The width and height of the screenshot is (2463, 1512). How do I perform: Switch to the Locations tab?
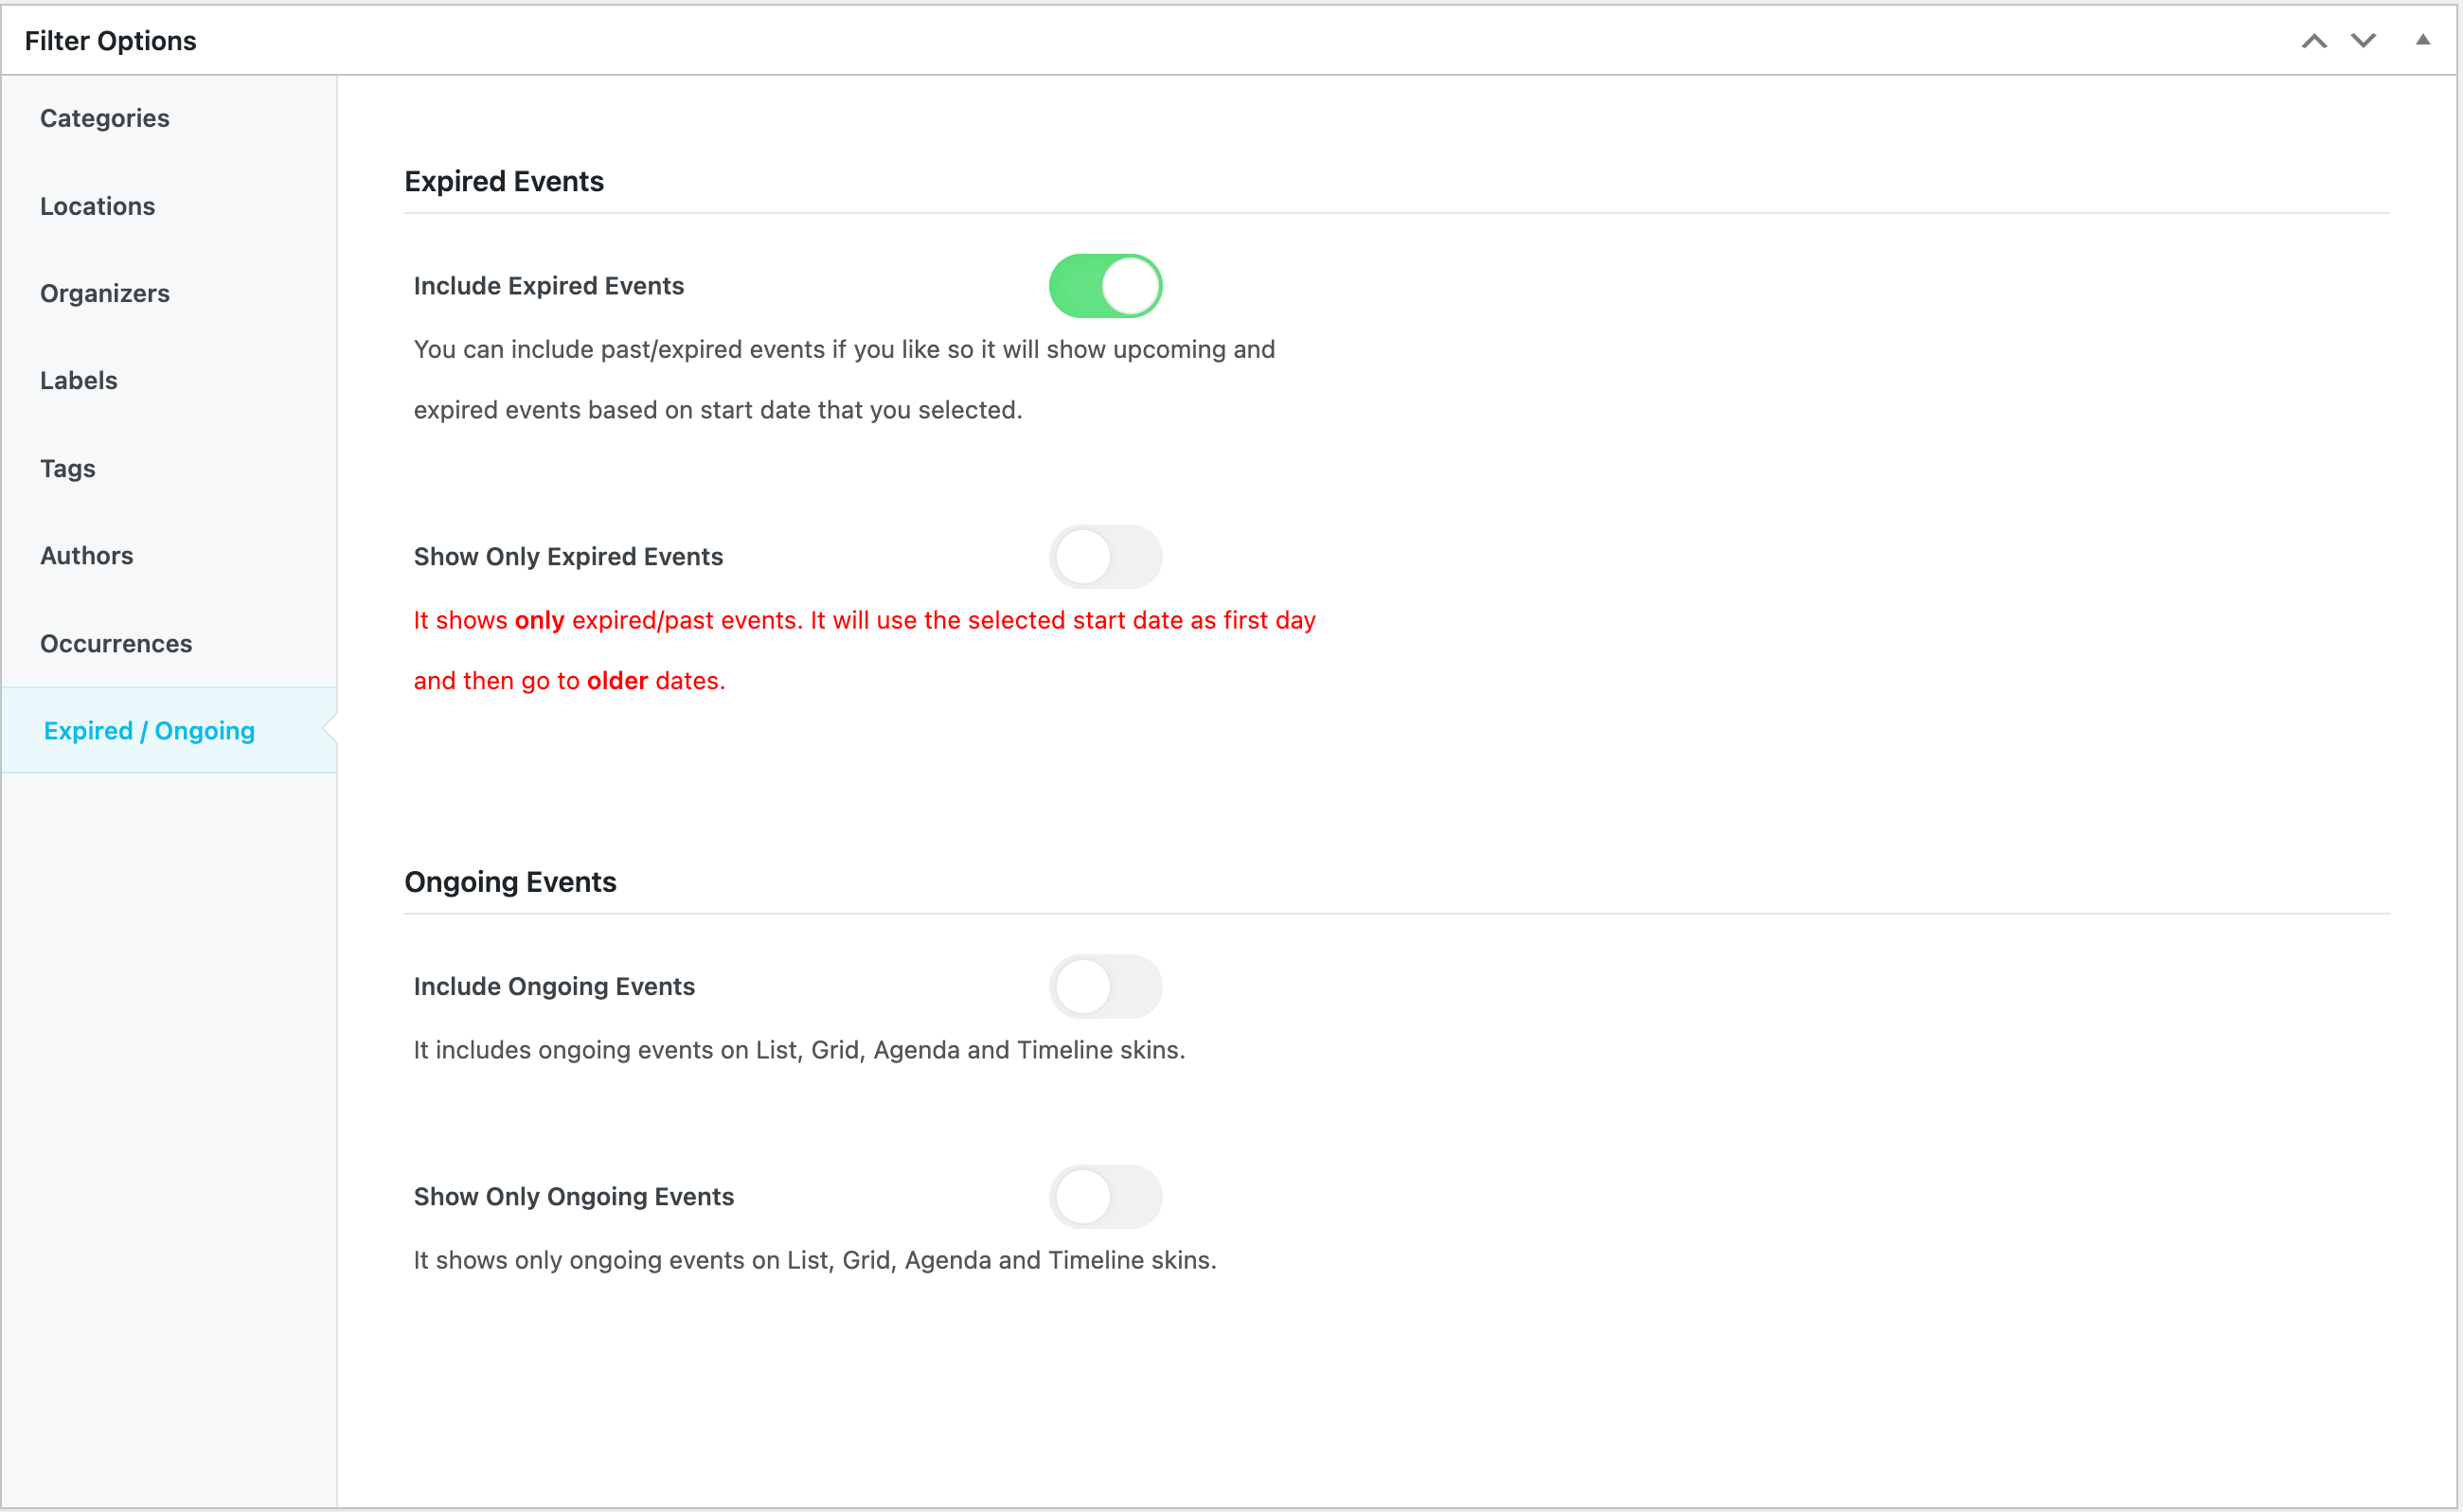point(98,206)
